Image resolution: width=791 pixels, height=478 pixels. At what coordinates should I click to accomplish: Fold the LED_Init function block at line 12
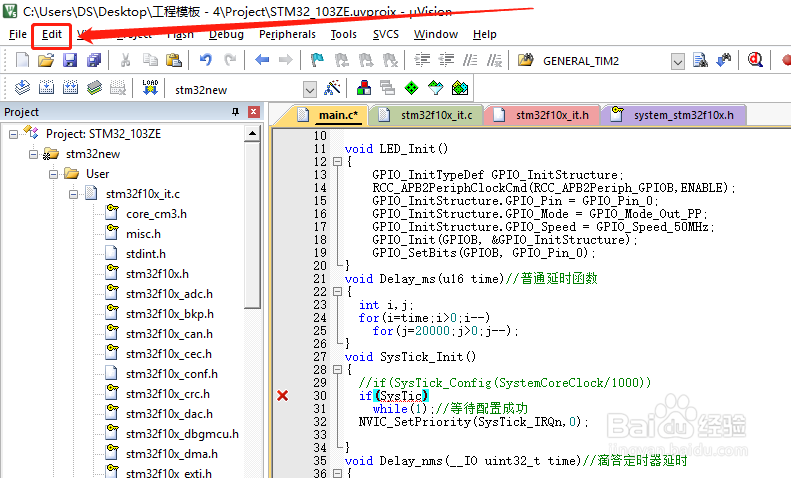point(337,162)
